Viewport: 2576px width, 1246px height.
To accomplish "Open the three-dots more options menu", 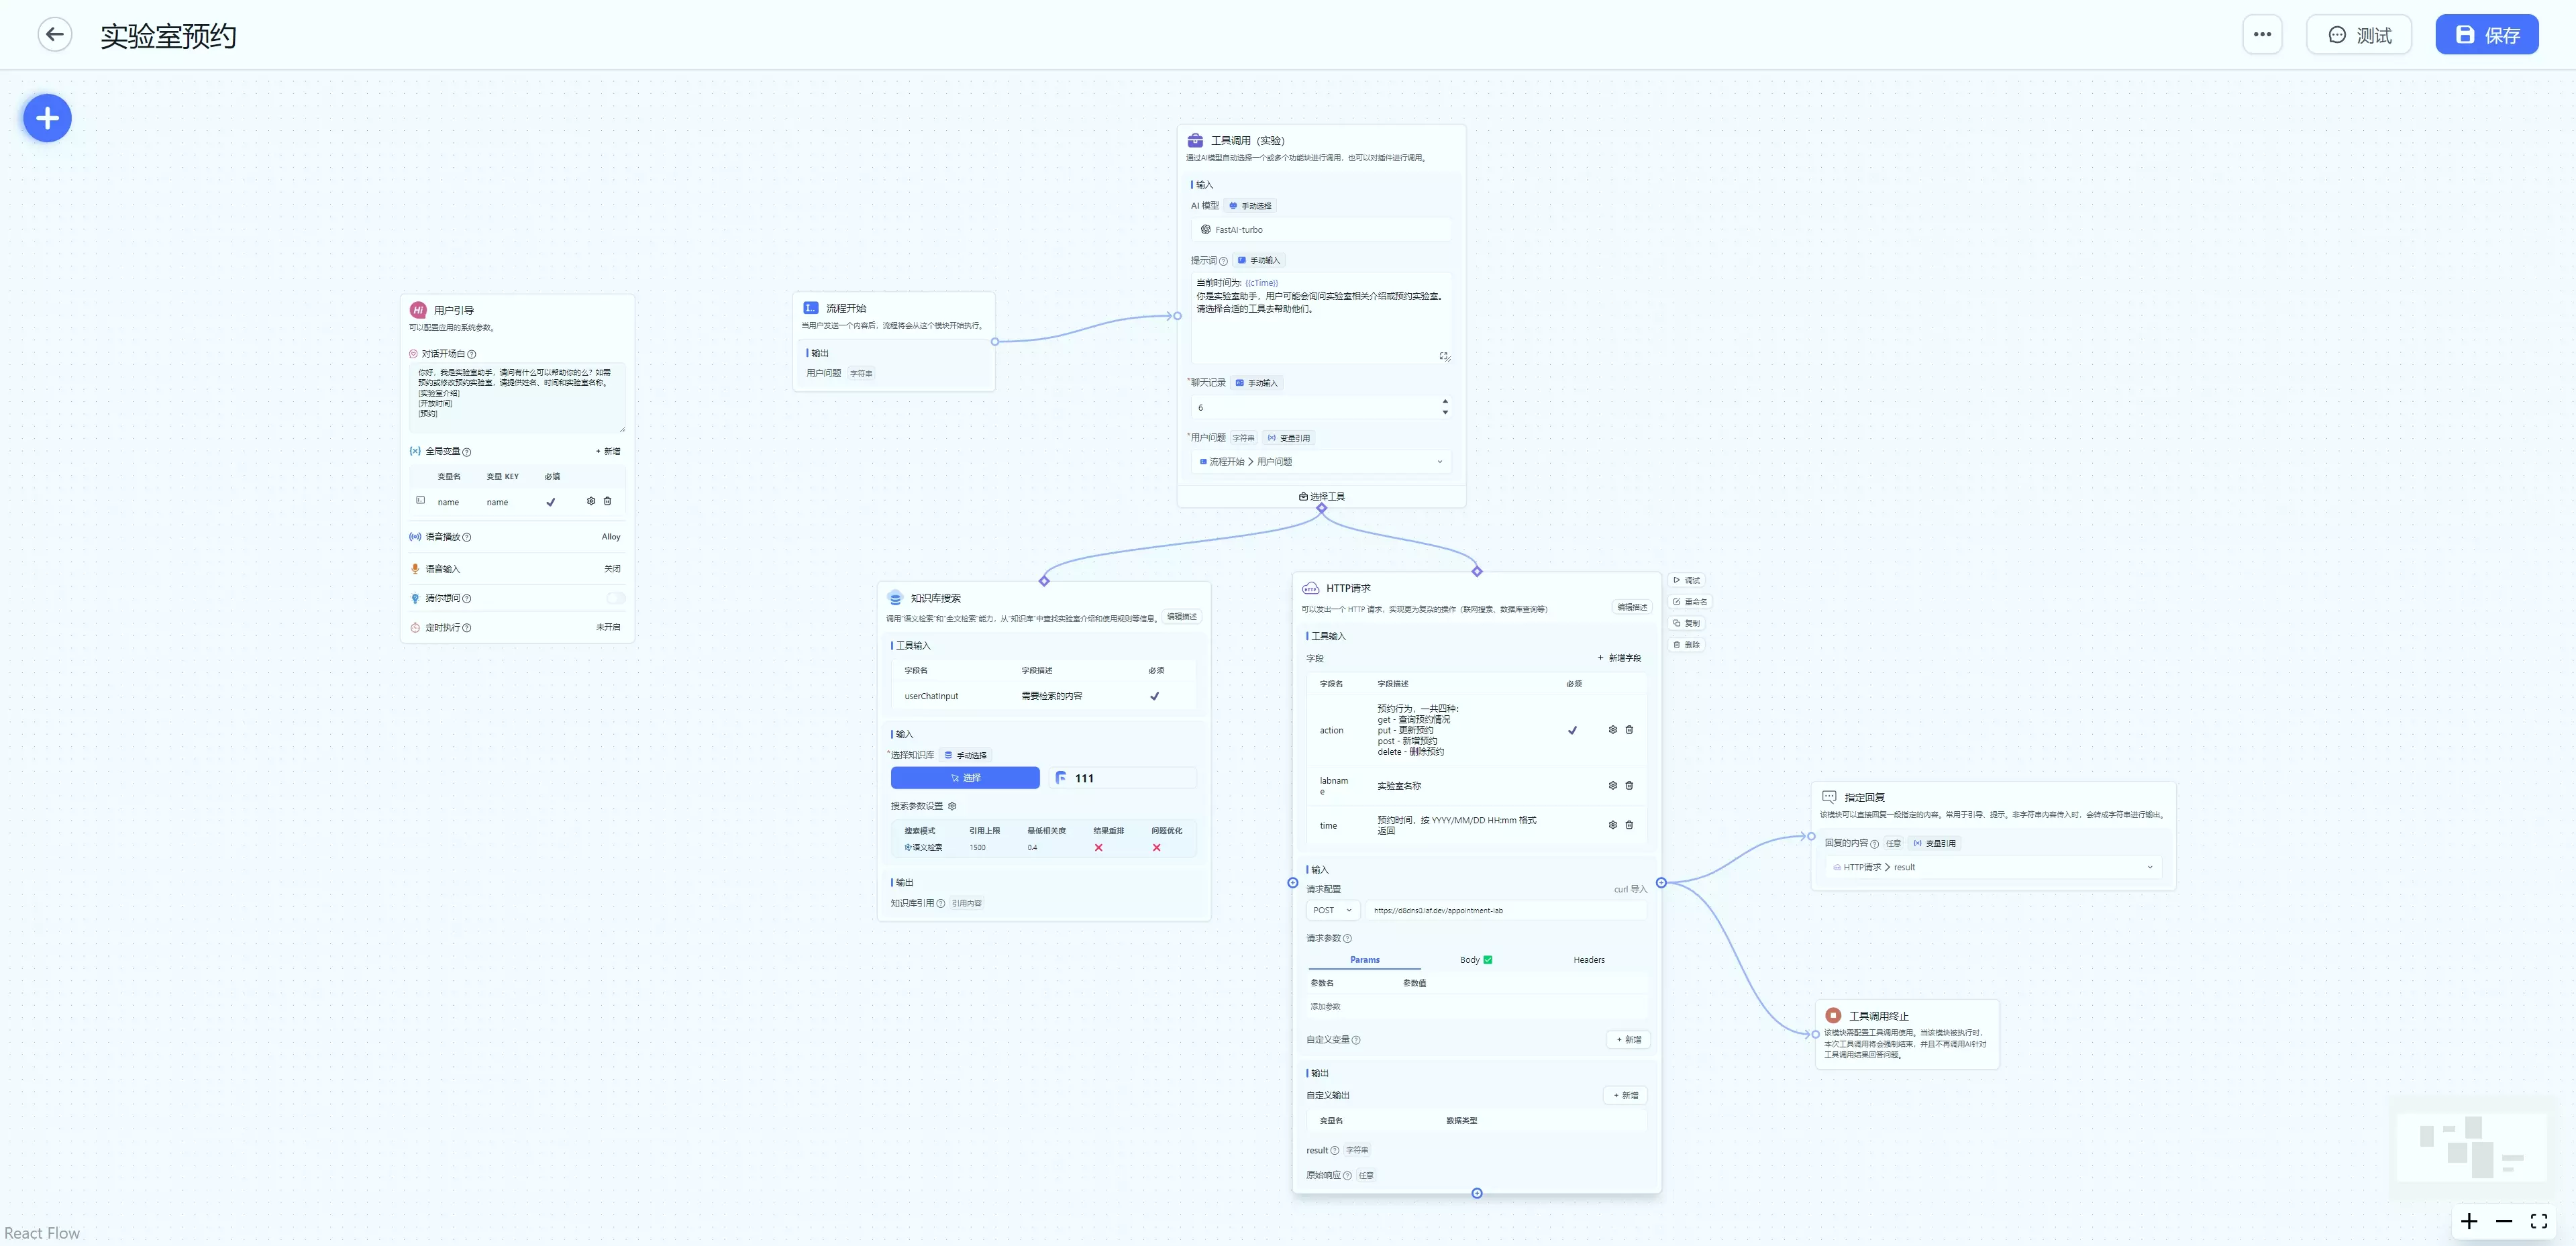I will pyautogui.click(x=2262, y=35).
